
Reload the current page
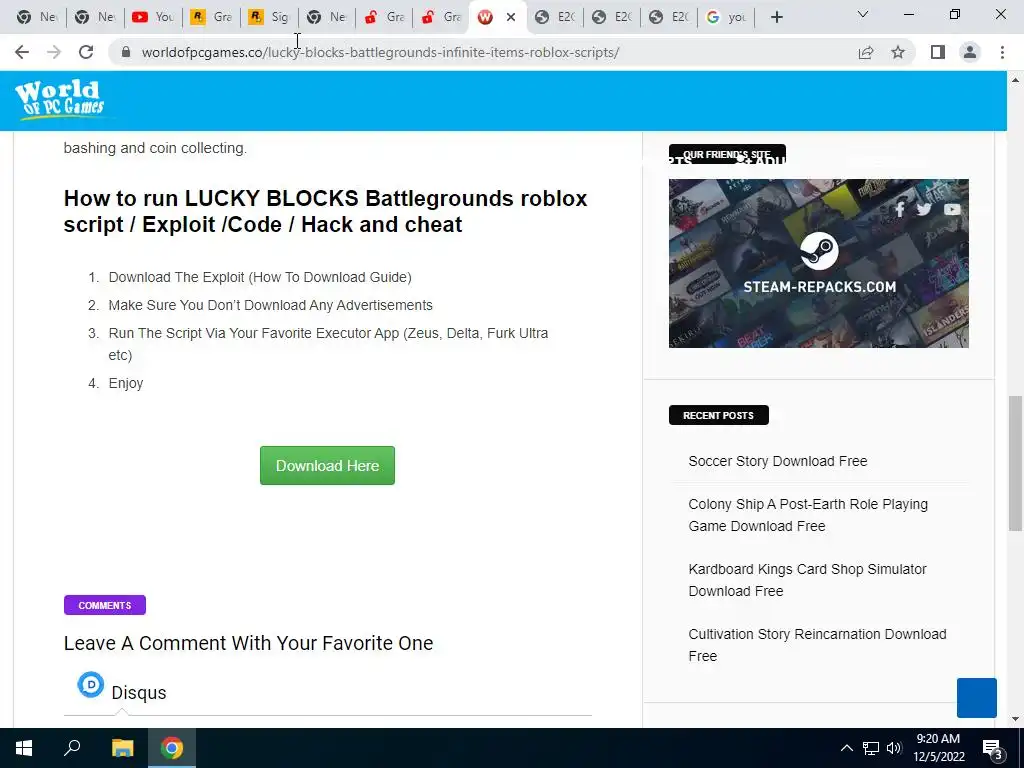pyautogui.click(x=86, y=52)
